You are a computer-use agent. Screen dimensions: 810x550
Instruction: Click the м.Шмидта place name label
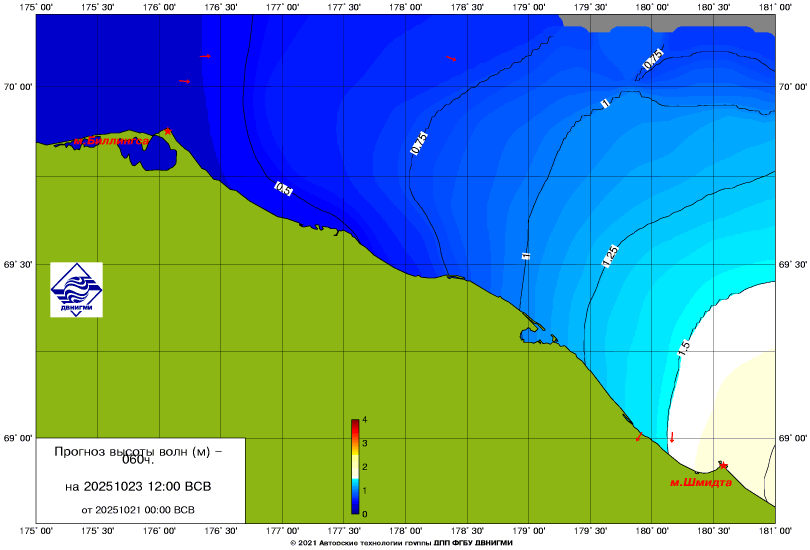pos(700,482)
